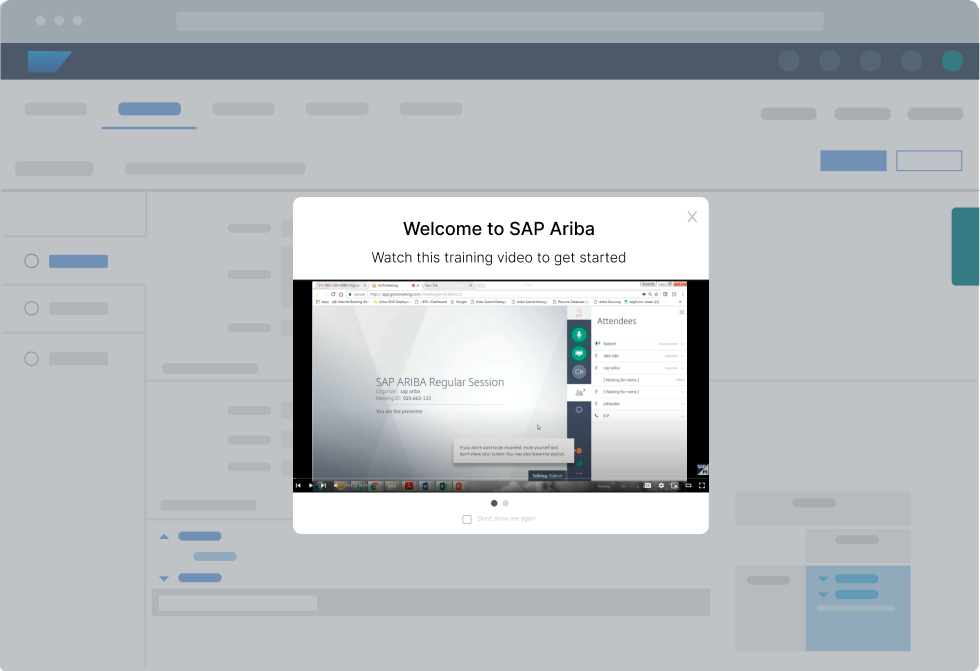This screenshot has height=671, width=980.
Task: Focus the browser address bar
Action: pyautogui.click(x=499, y=21)
